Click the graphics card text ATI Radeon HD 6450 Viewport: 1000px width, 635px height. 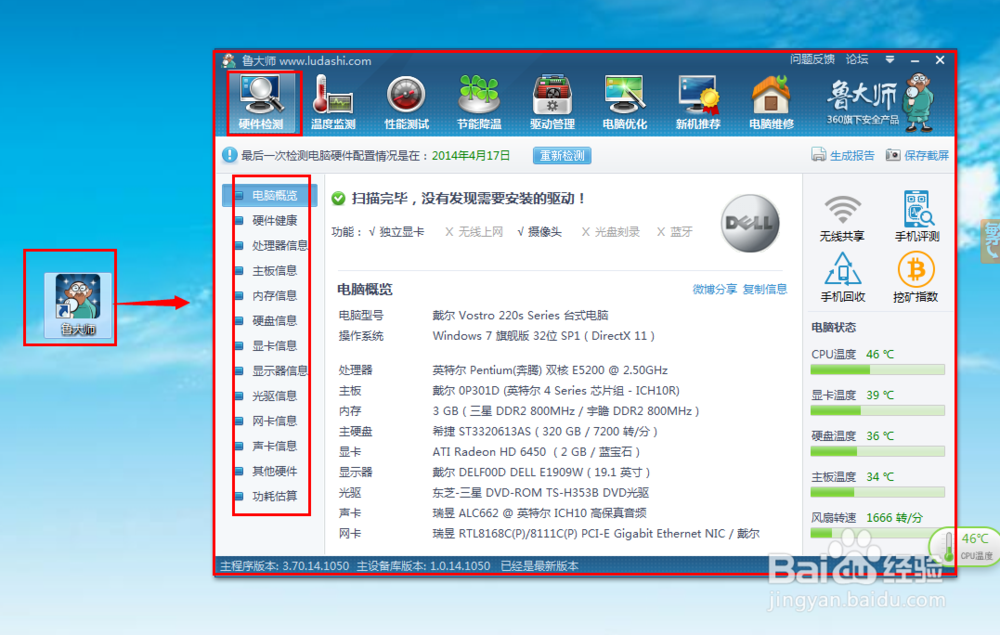536,451
